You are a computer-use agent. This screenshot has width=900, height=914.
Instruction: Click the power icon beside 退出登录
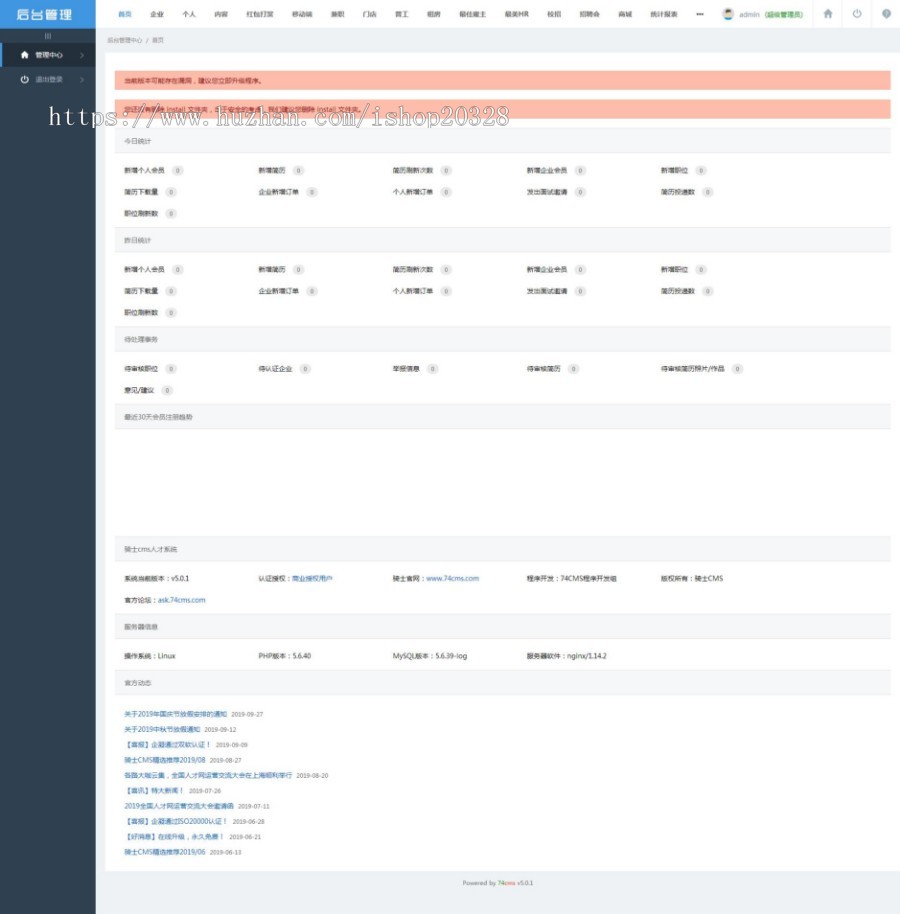pos(25,79)
